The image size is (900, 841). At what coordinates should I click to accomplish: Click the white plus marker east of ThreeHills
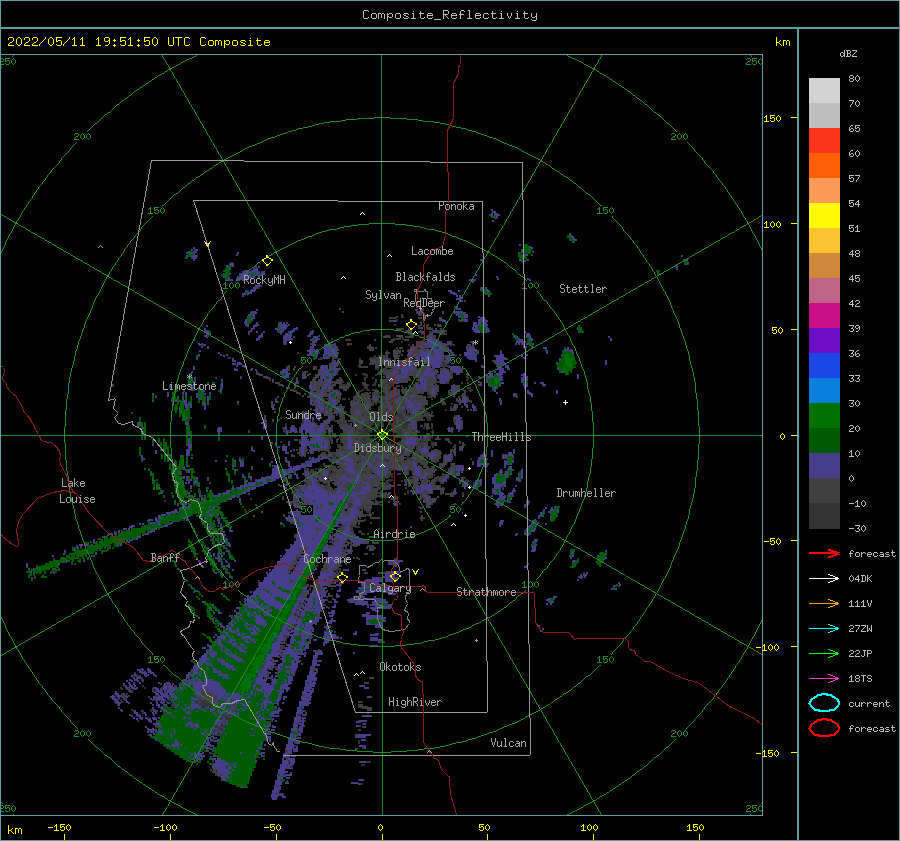click(565, 402)
